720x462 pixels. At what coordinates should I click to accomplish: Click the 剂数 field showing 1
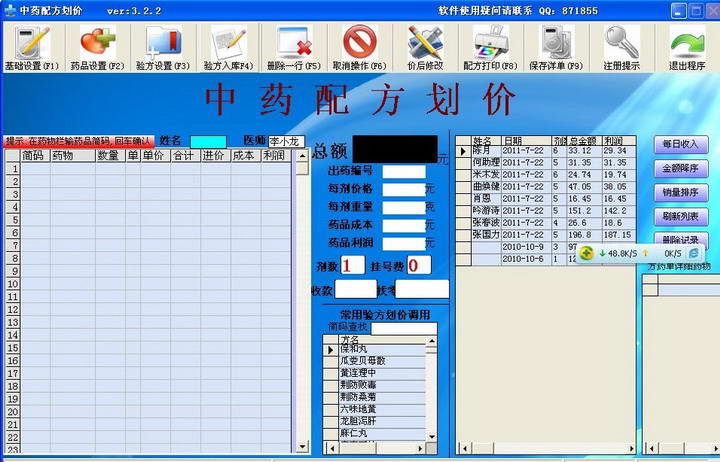tap(352, 265)
